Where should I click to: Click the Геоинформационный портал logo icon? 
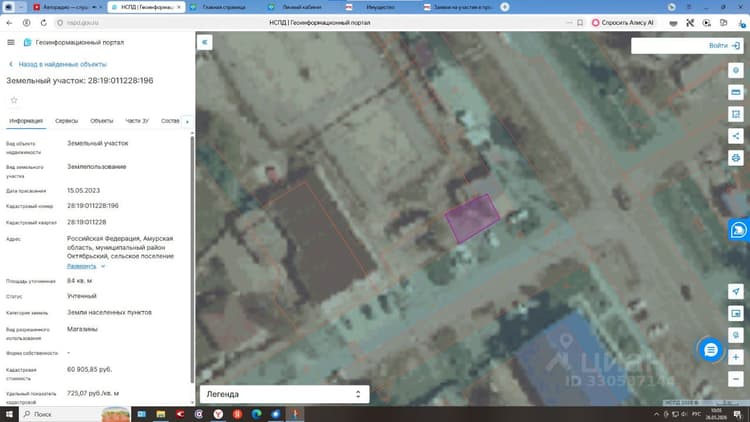point(27,43)
